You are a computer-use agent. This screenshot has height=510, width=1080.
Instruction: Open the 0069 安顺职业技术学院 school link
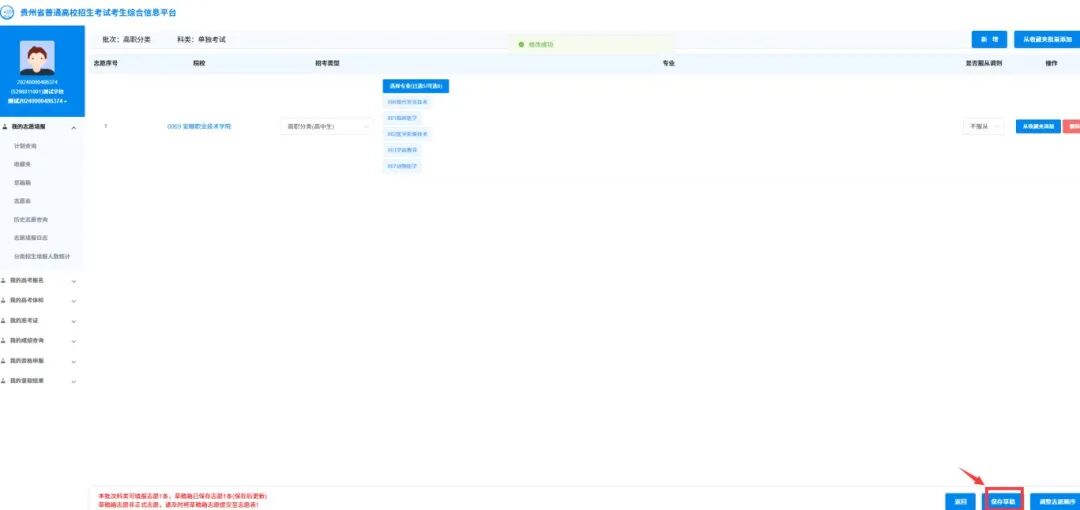[x=198, y=127]
